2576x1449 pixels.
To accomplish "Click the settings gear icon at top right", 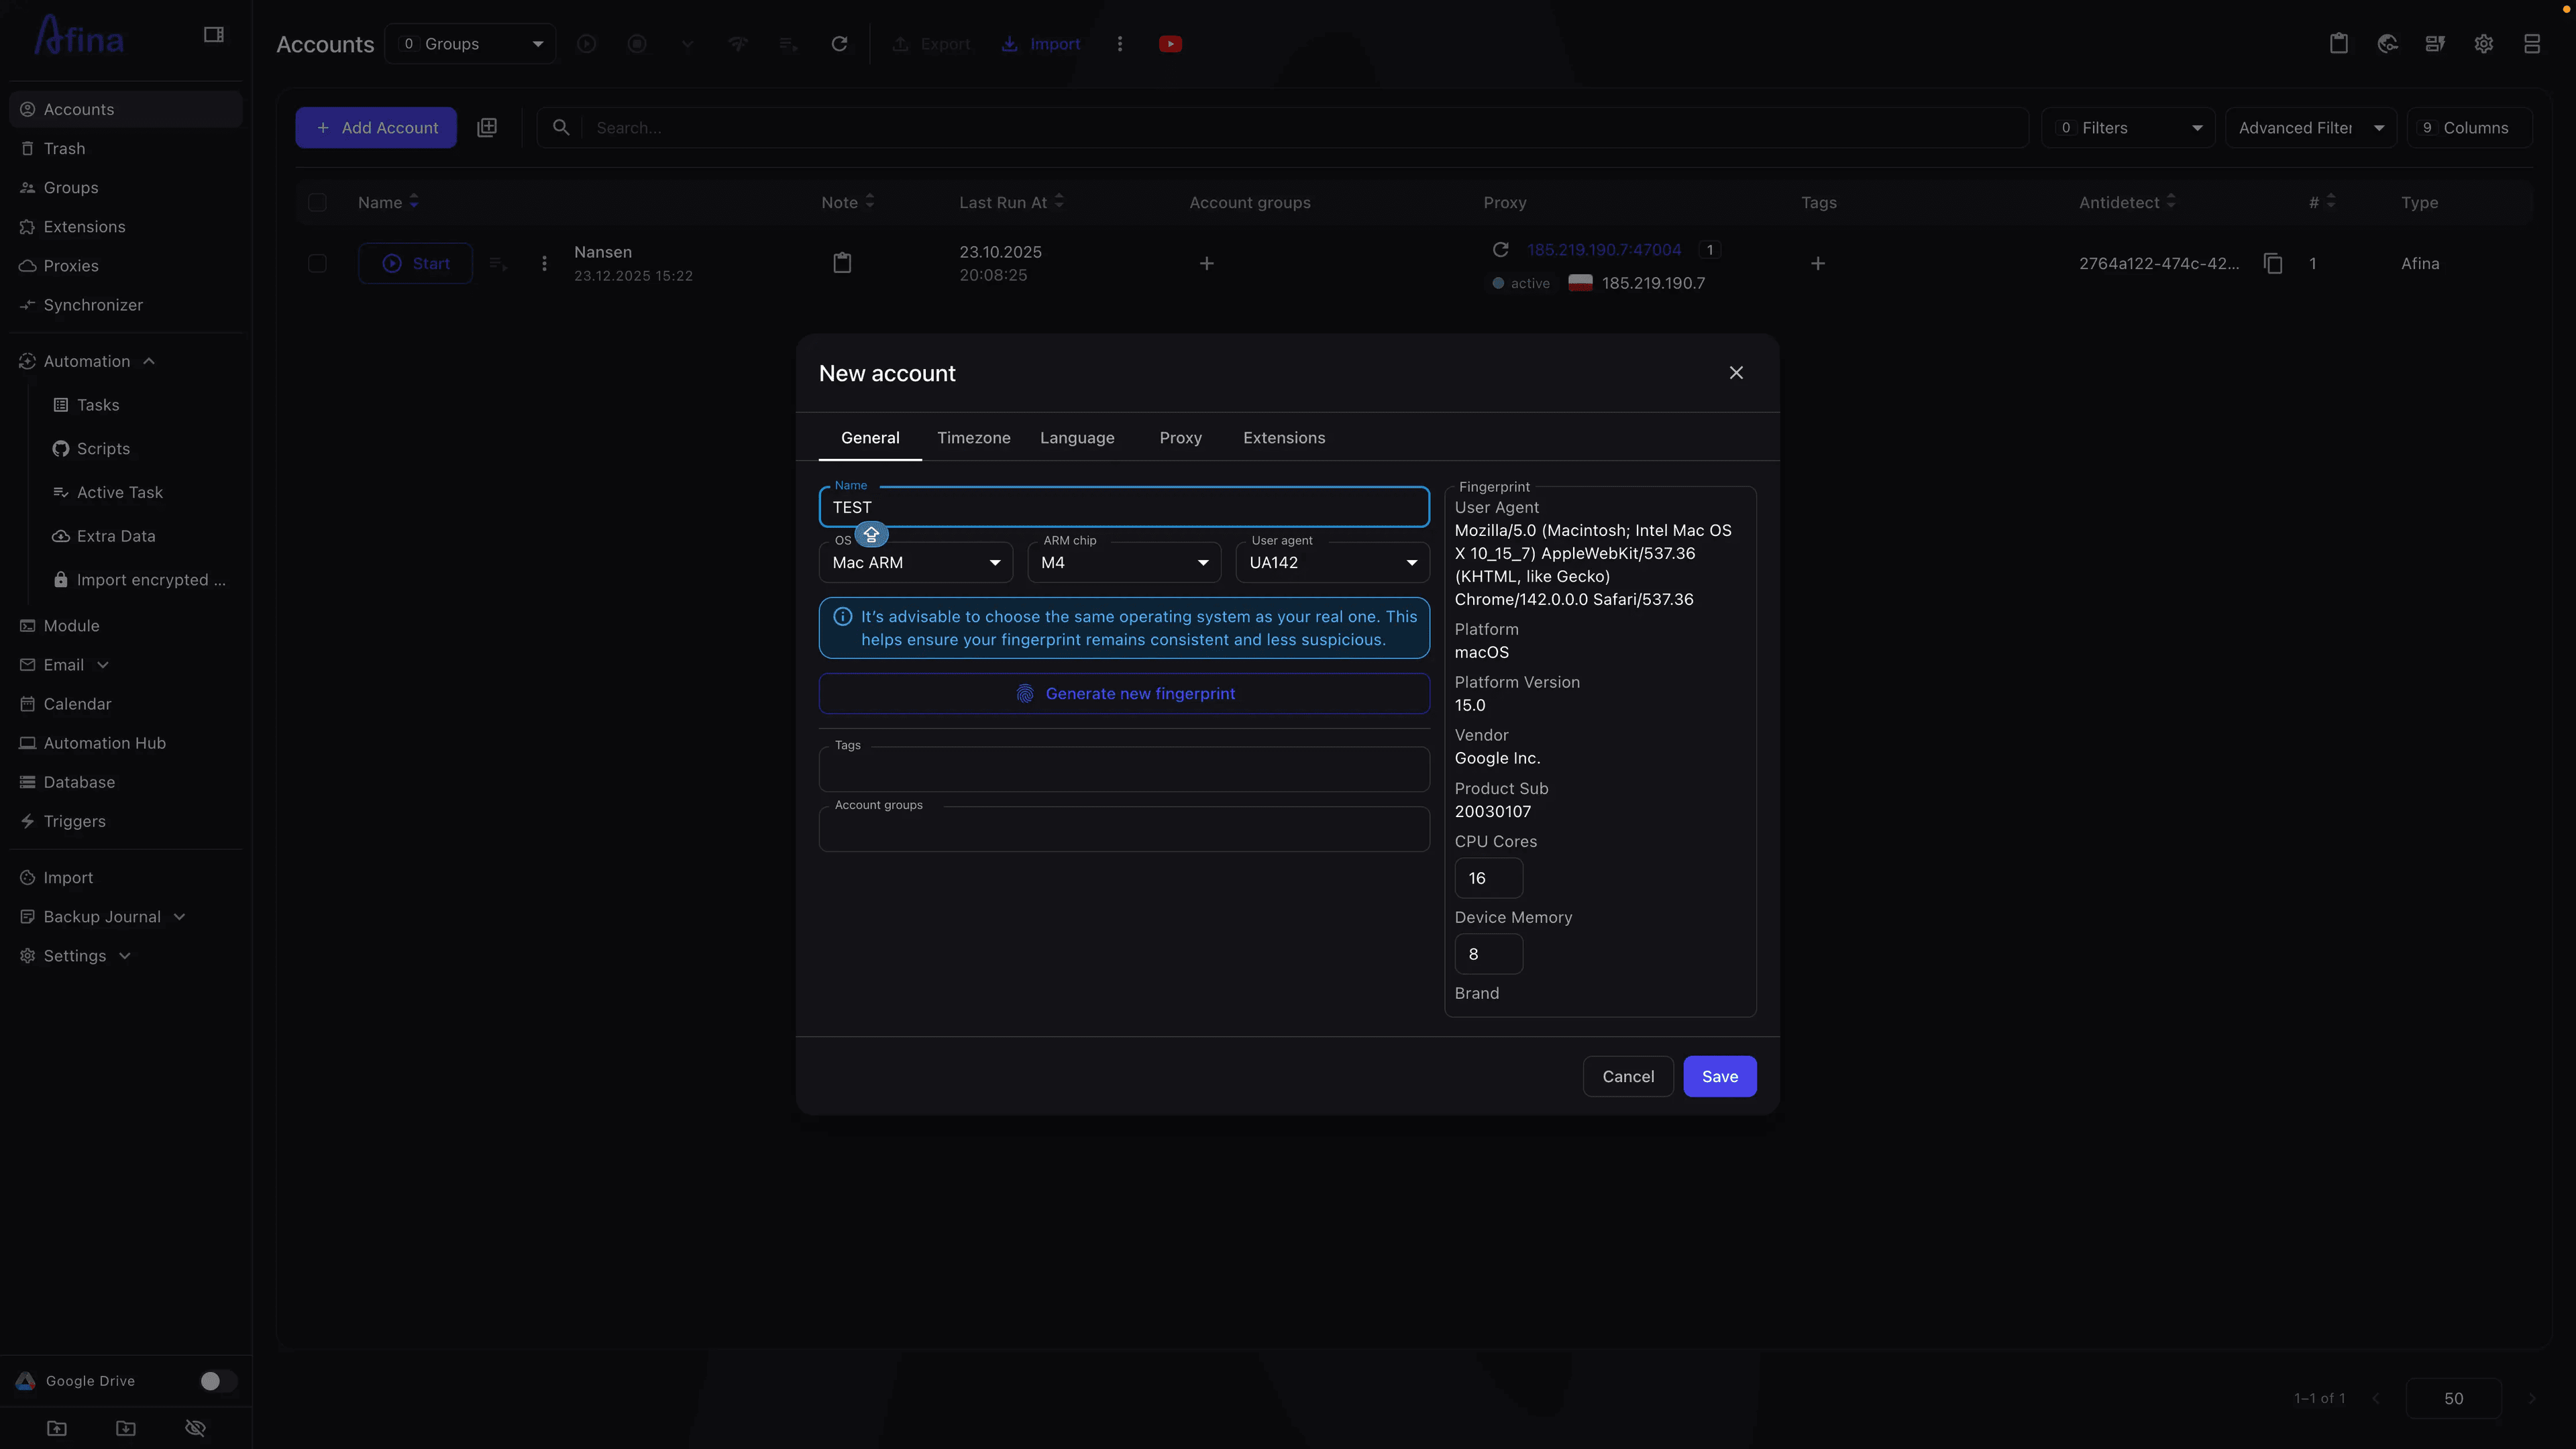I will coord(2483,43).
